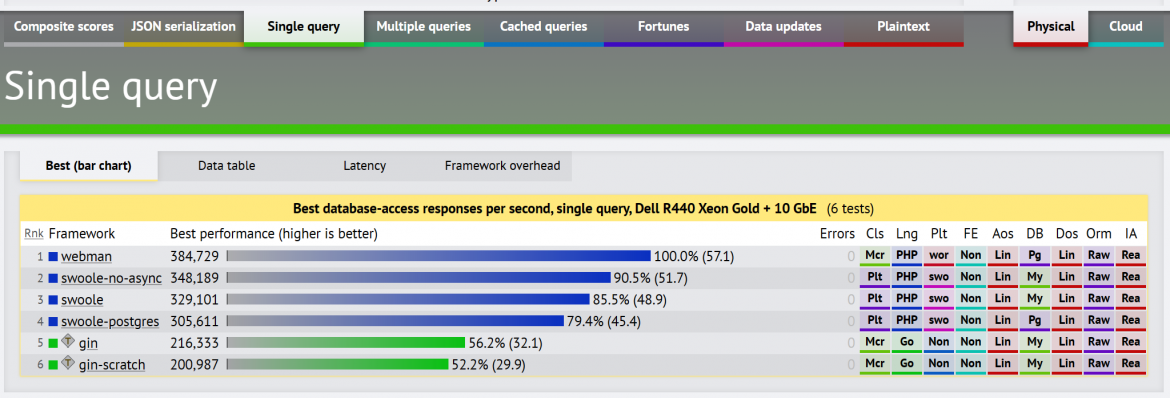Switch to the Cloud hardware tab
The image size is (1170, 398).
tap(1126, 28)
